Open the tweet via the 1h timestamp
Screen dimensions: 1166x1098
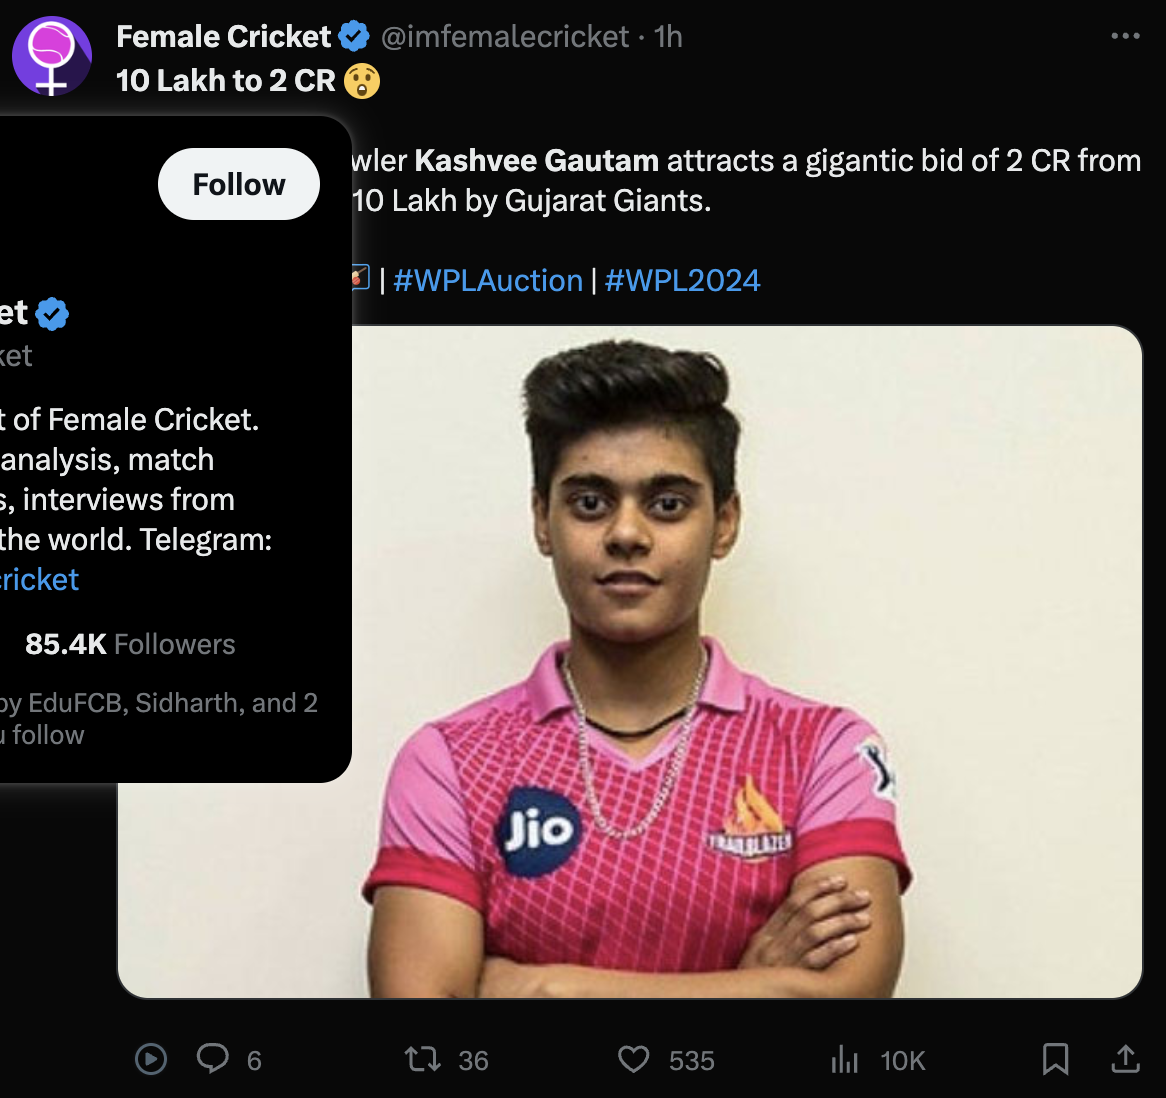pos(668,37)
